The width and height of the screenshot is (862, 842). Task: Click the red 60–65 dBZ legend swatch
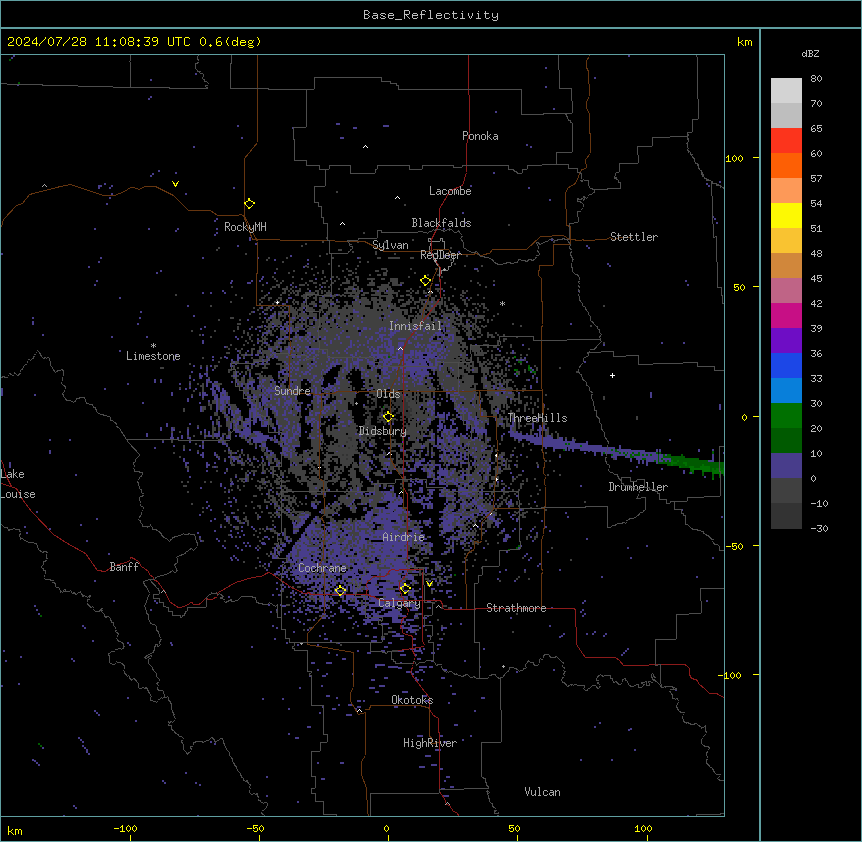click(x=786, y=141)
